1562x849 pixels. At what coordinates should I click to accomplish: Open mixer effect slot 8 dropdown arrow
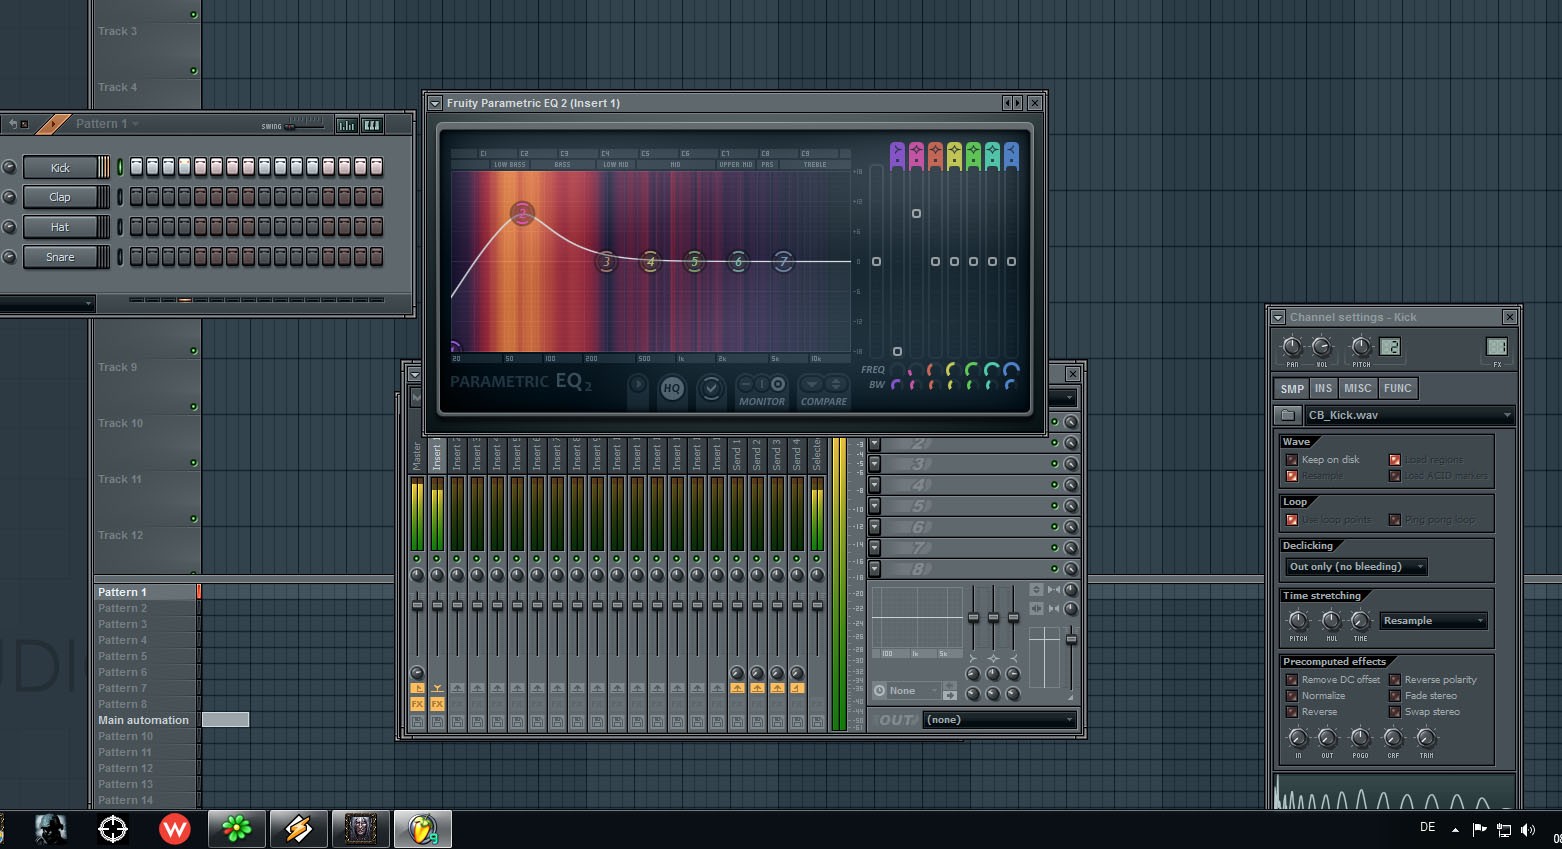[x=874, y=569]
